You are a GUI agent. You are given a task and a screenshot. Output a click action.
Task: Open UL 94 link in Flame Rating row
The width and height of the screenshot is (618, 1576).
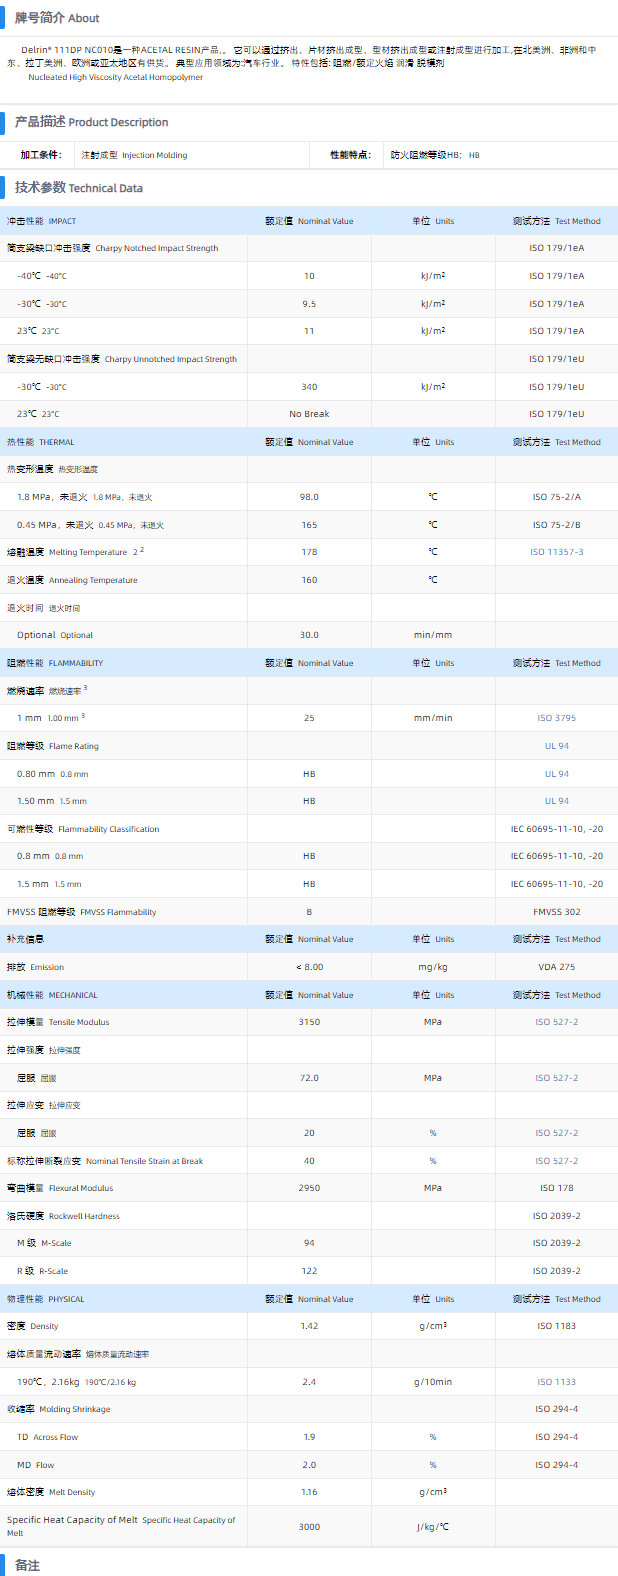556,746
